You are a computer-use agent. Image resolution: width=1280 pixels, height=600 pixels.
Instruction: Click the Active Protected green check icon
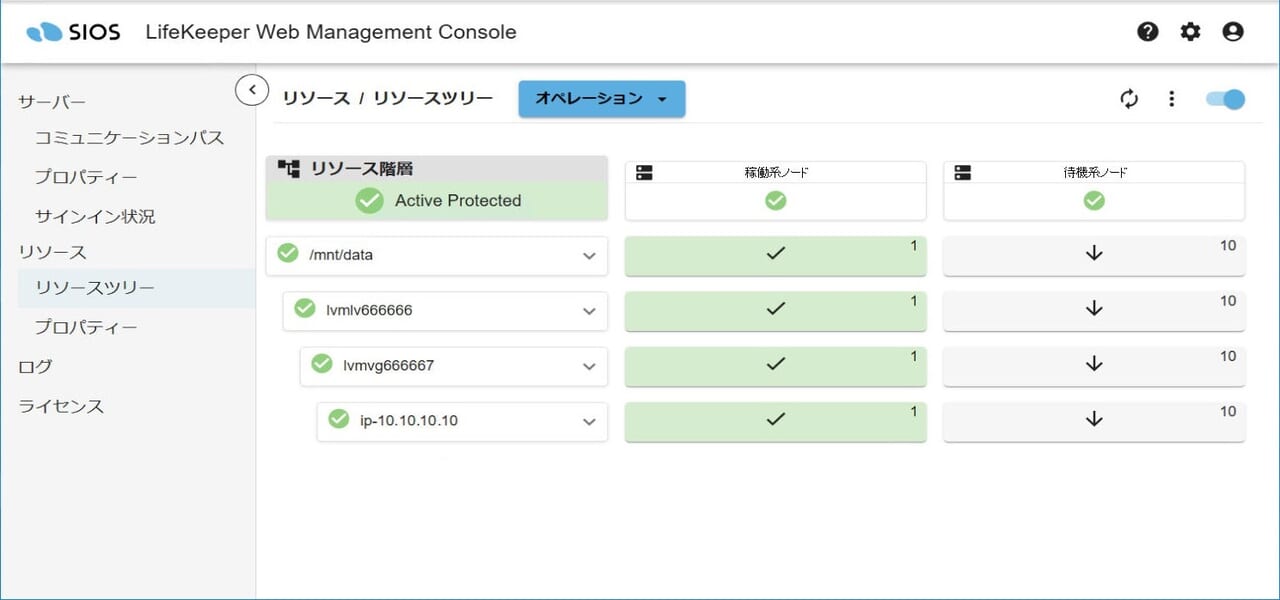click(x=370, y=200)
